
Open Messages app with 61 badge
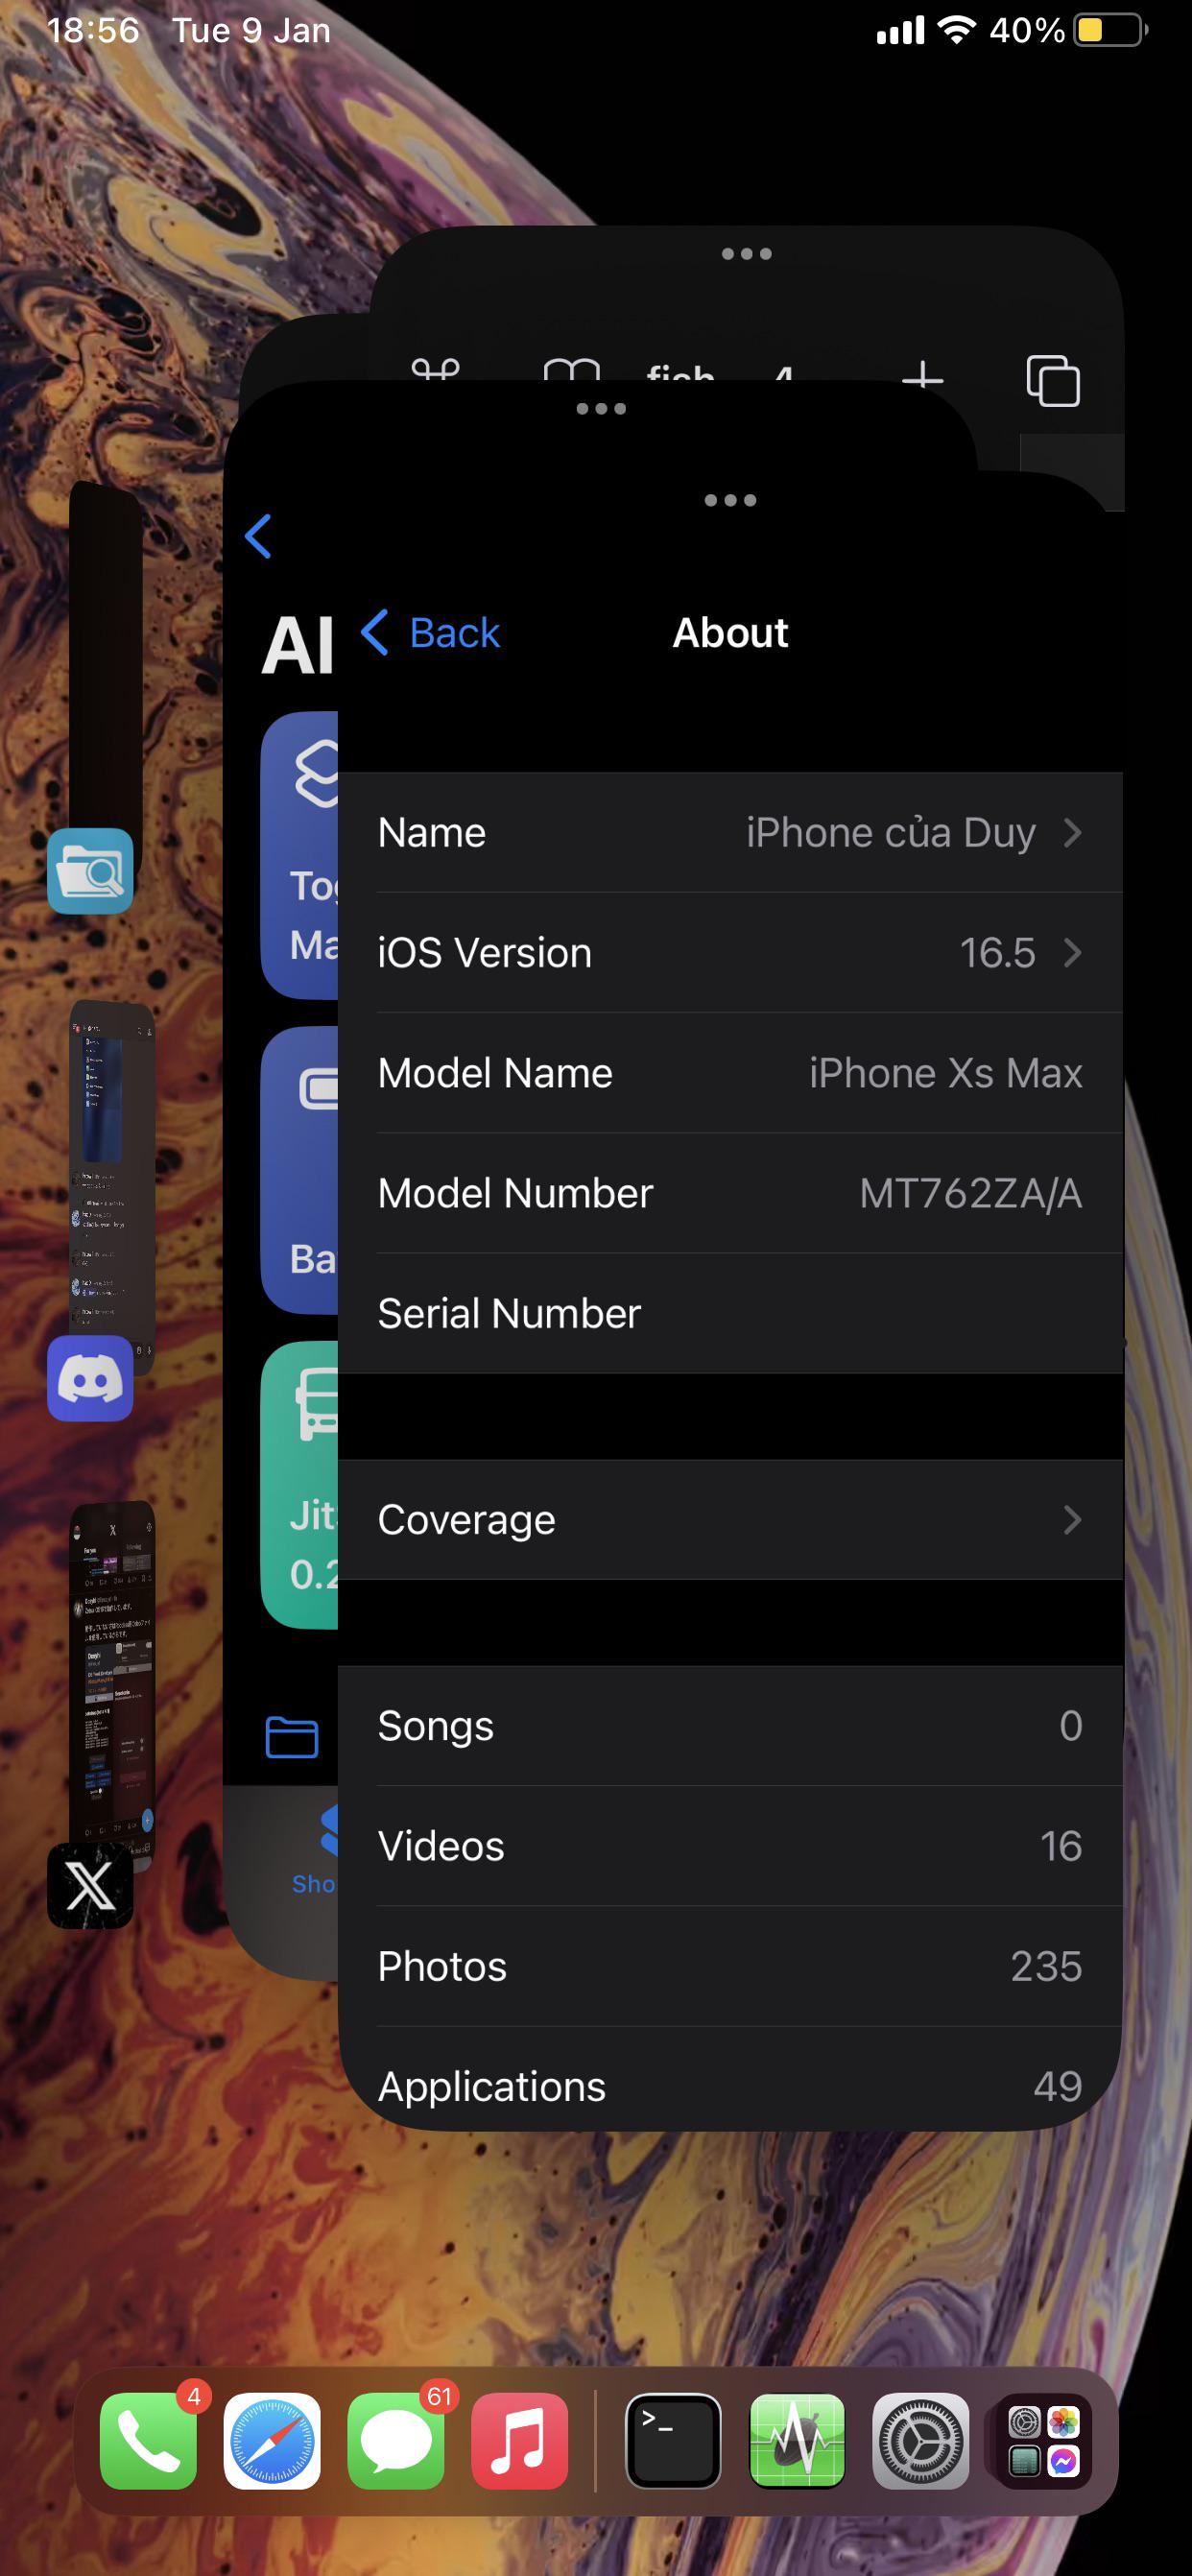[396, 2441]
